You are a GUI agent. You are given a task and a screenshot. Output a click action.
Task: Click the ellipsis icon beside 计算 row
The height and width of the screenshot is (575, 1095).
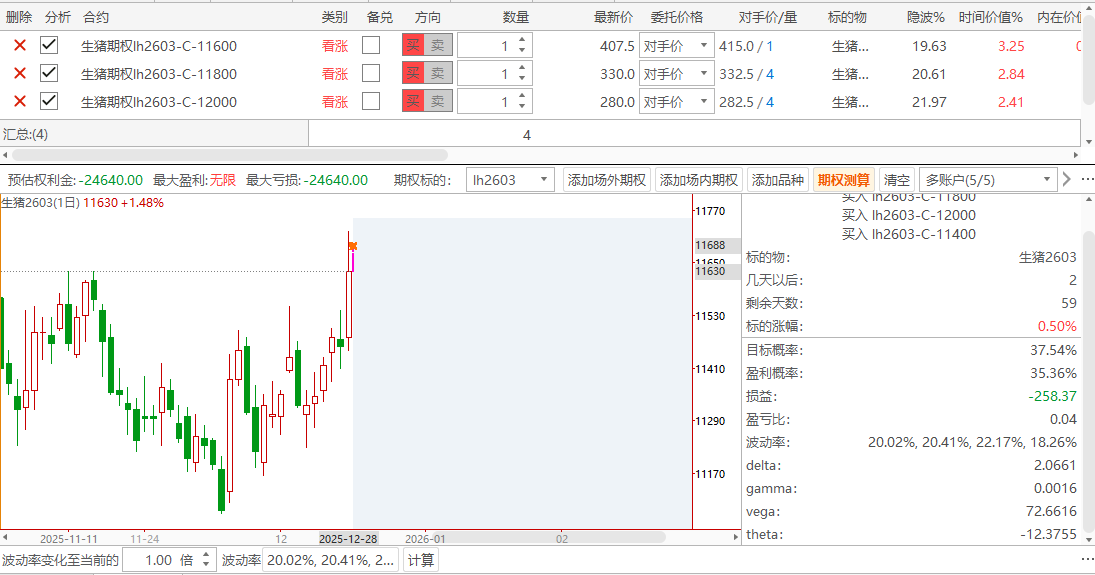click(1086, 560)
